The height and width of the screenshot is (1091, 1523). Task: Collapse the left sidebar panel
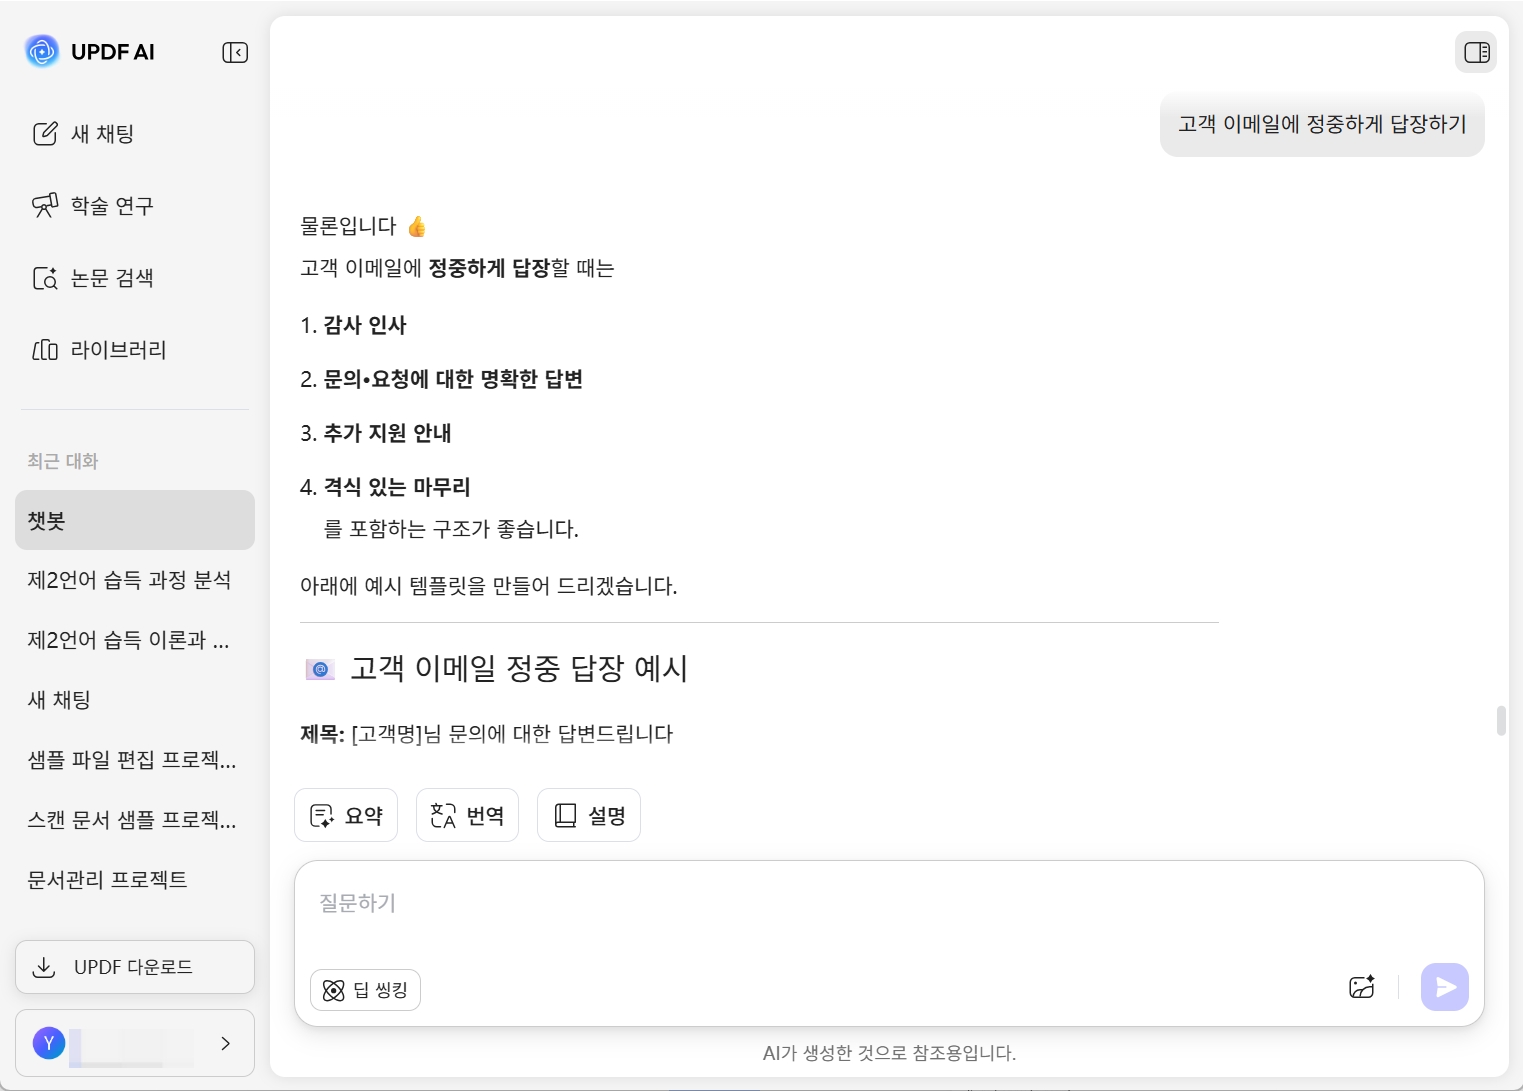[235, 52]
